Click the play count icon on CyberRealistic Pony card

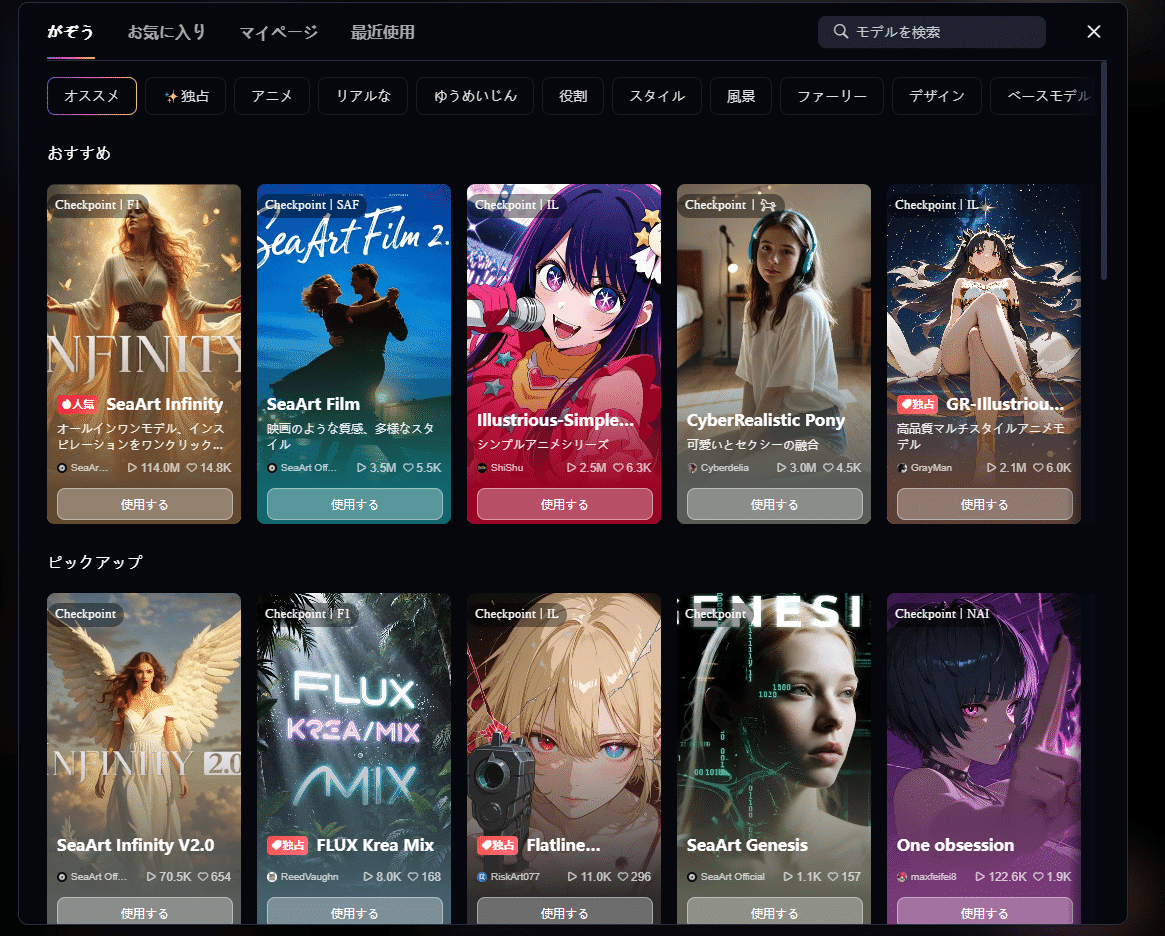pos(782,467)
